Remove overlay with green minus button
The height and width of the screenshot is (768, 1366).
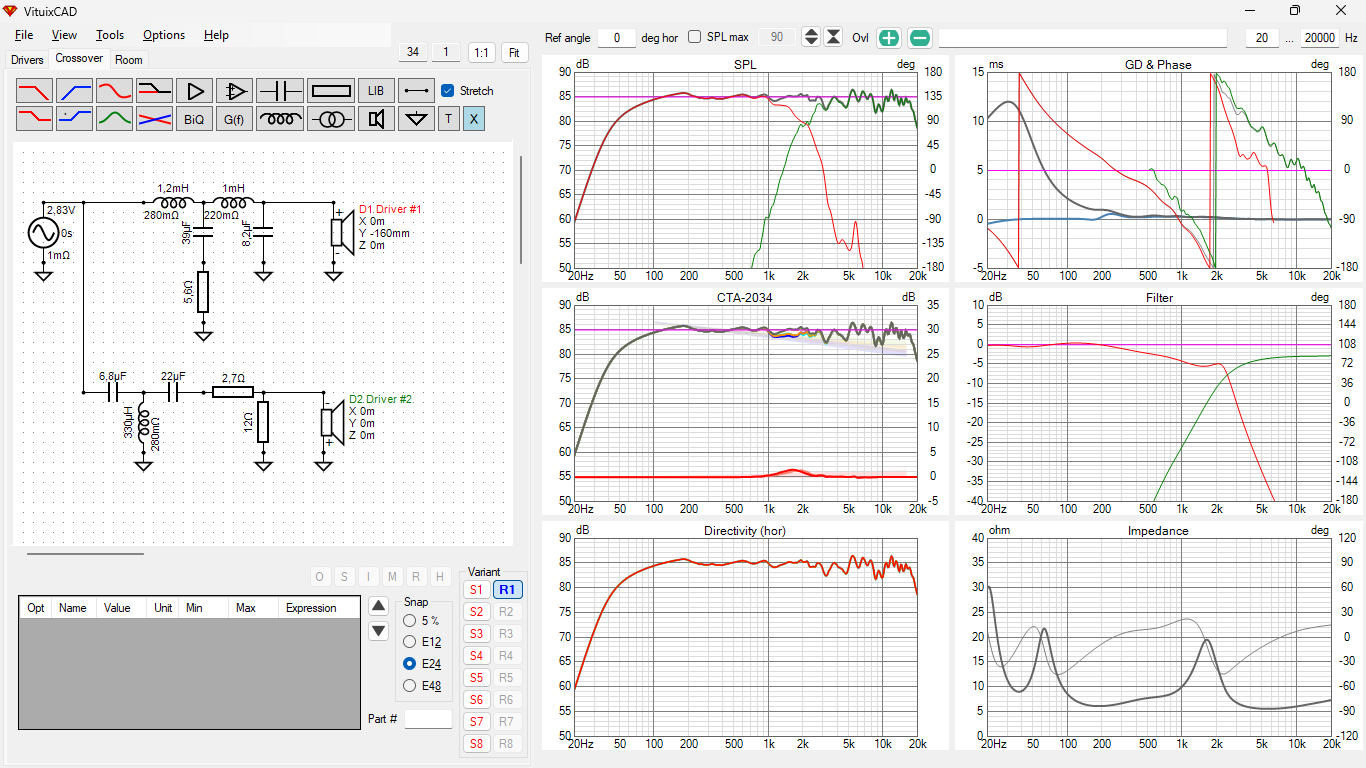[x=920, y=38]
